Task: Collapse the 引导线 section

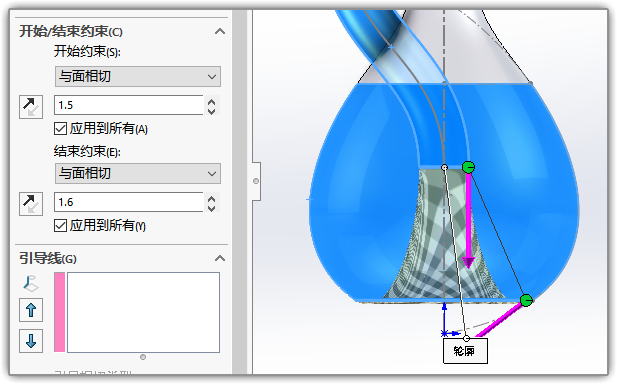Action: [220, 258]
